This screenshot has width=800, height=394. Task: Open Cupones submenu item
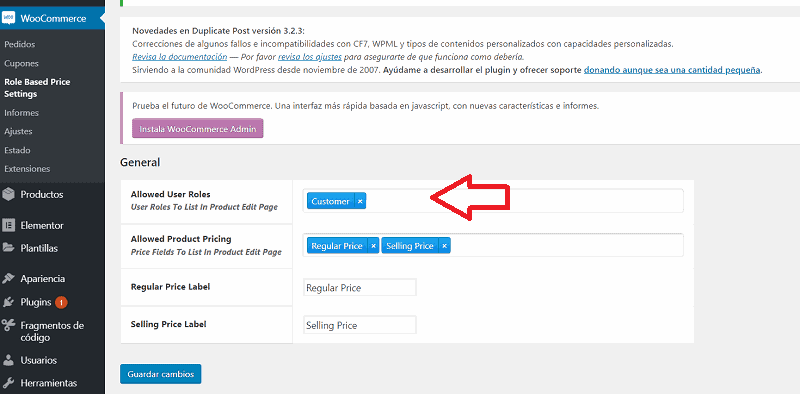click(x=21, y=64)
